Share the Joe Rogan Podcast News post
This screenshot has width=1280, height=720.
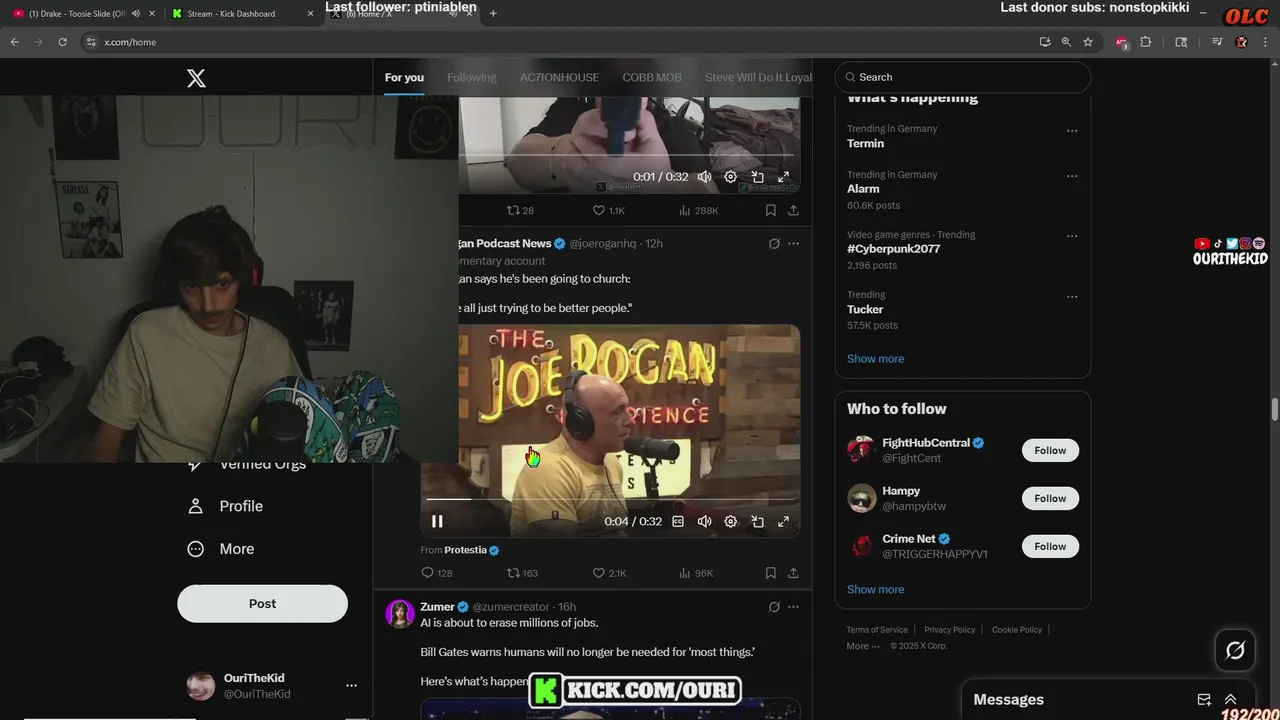793,573
